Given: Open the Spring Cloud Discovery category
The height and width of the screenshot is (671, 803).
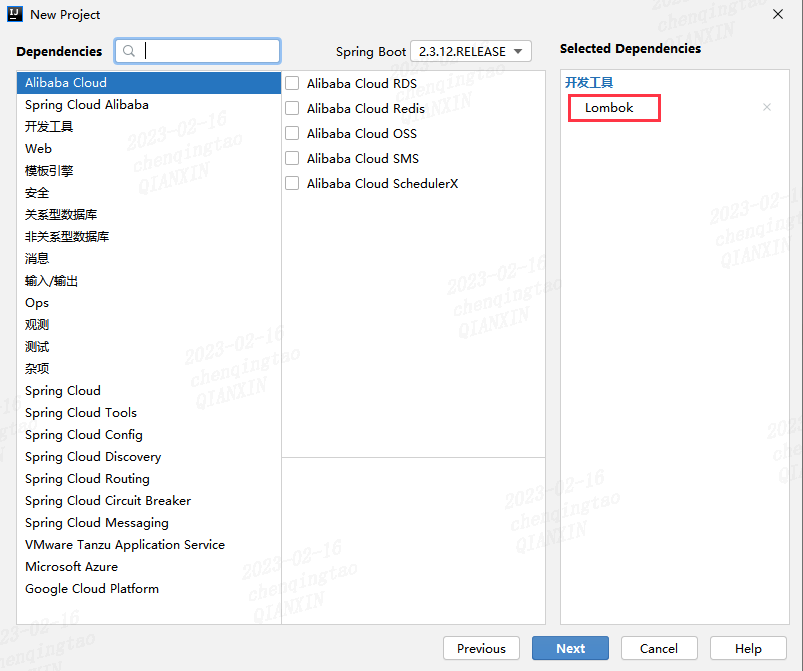Looking at the screenshot, I should (x=149, y=457).
